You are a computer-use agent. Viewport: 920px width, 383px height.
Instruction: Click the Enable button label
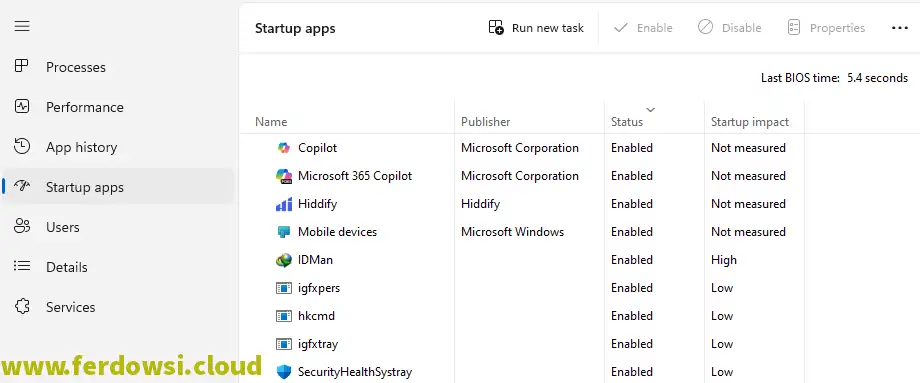(x=655, y=28)
